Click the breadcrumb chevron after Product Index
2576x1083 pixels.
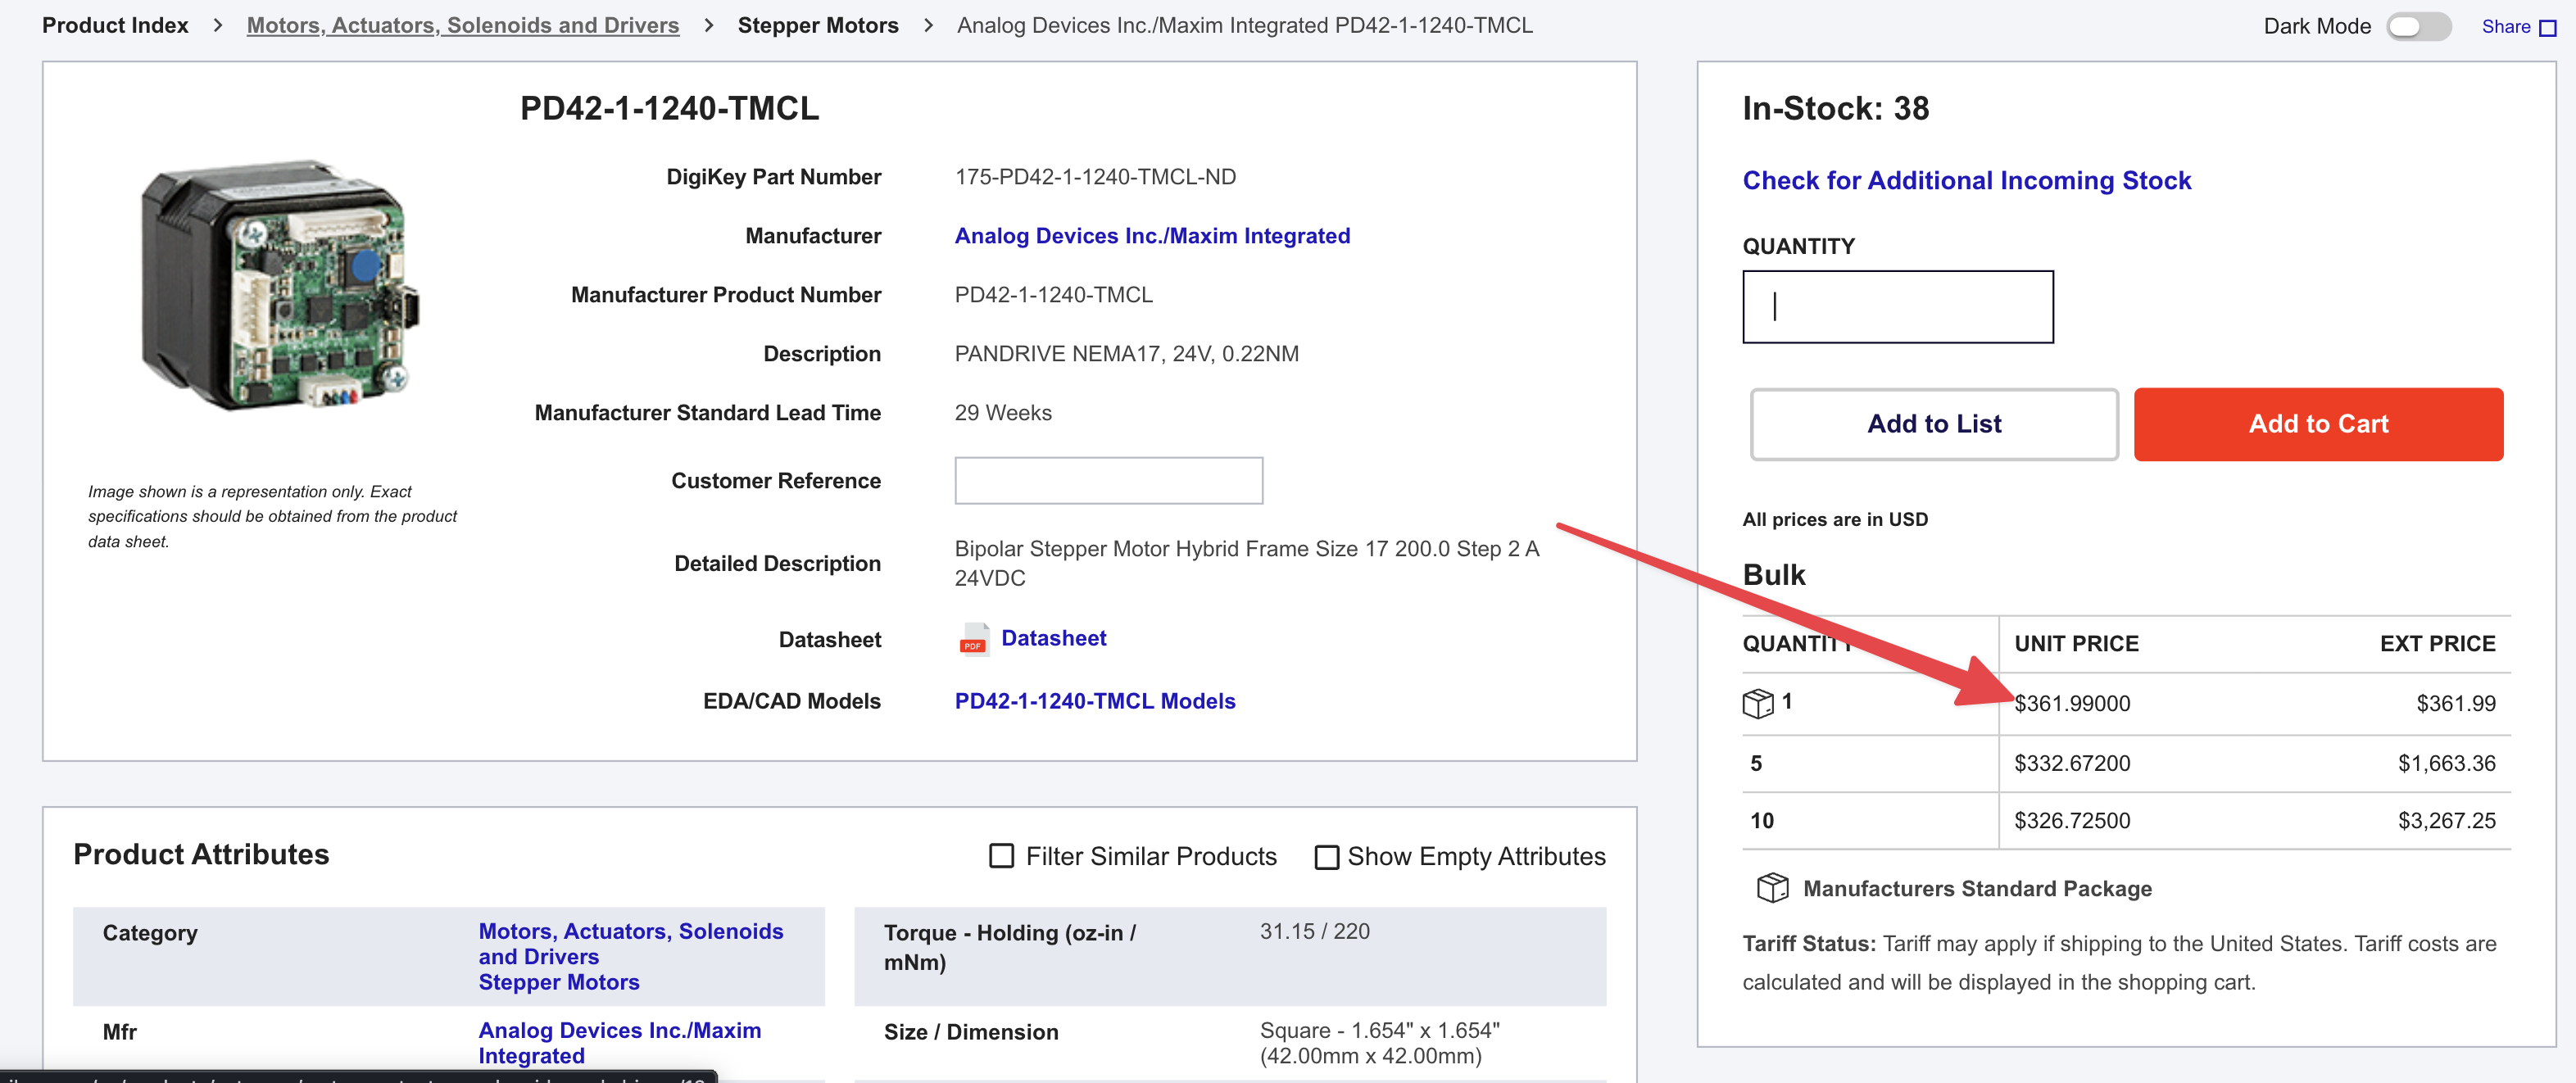pos(217,26)
